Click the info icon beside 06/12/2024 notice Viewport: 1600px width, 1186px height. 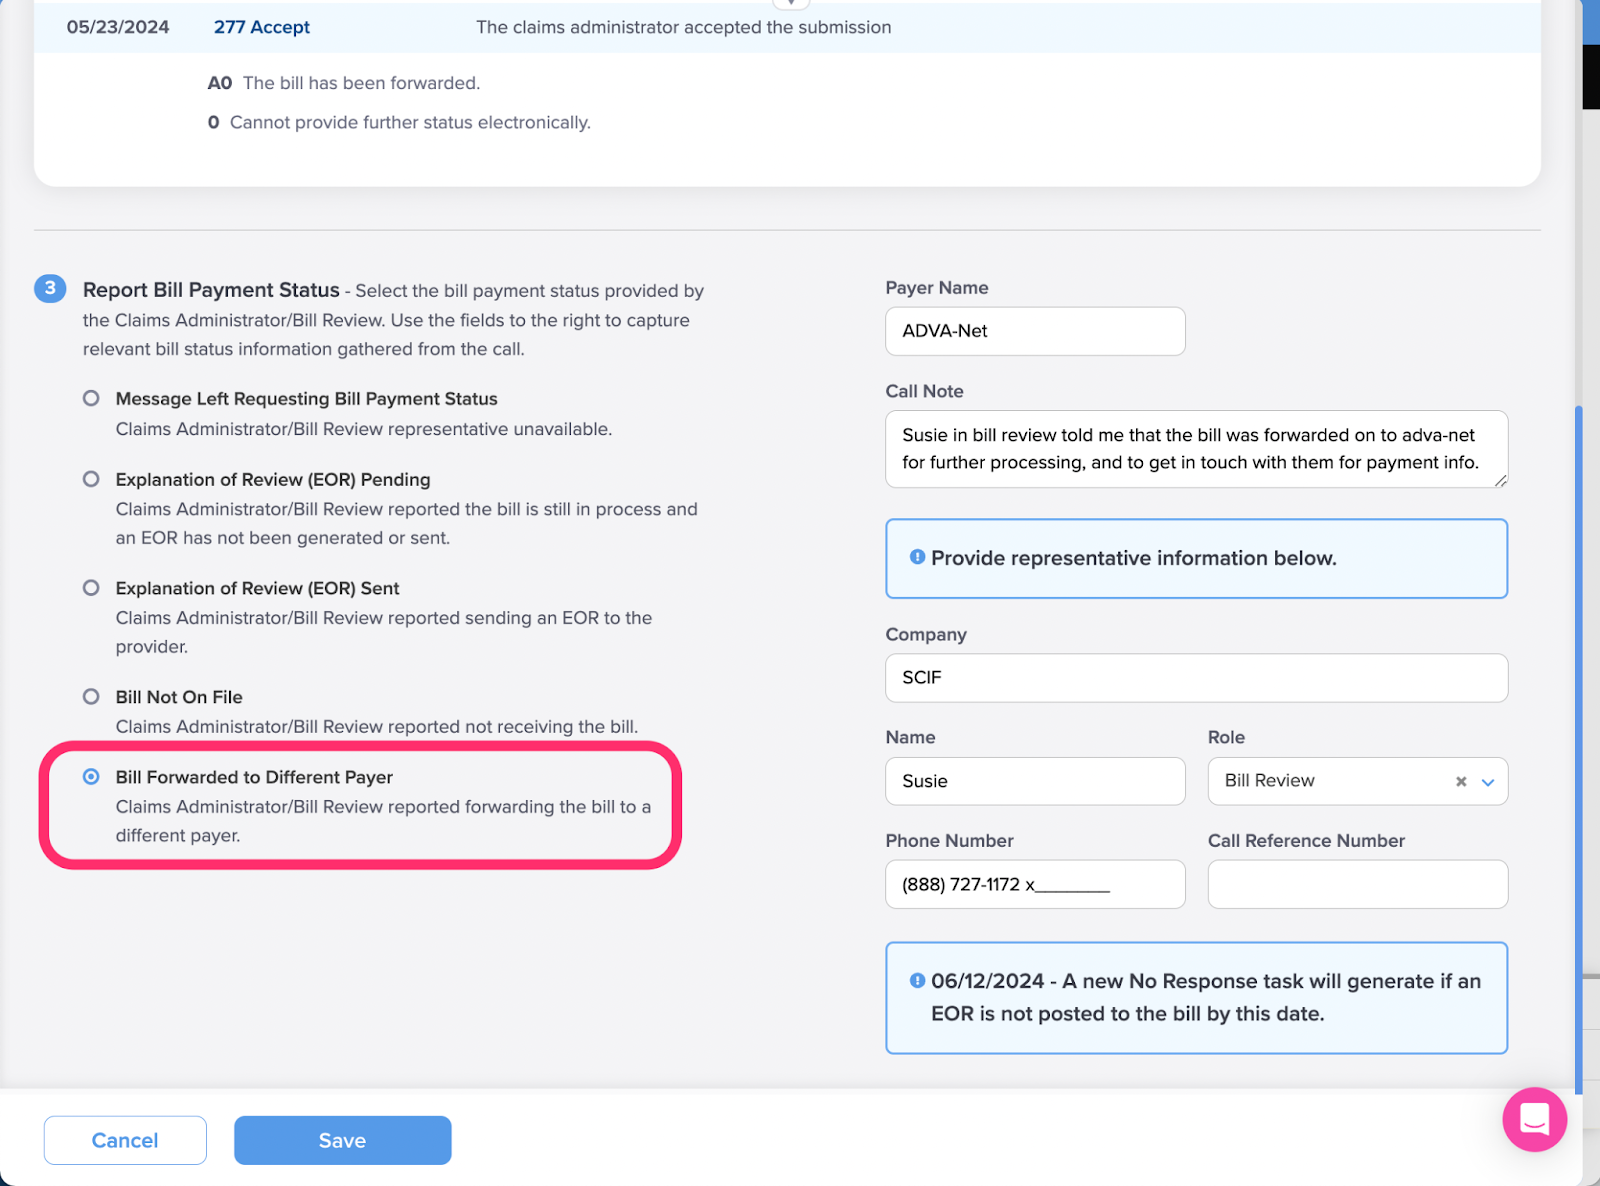pos(917,981)
